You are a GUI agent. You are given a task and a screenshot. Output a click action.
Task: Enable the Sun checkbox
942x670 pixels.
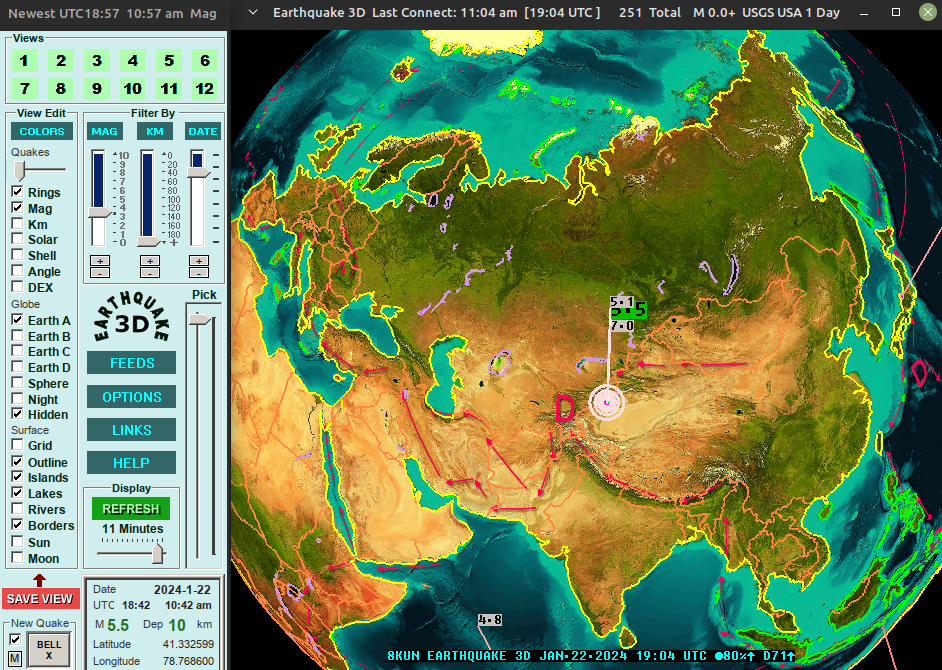point(17,541)
